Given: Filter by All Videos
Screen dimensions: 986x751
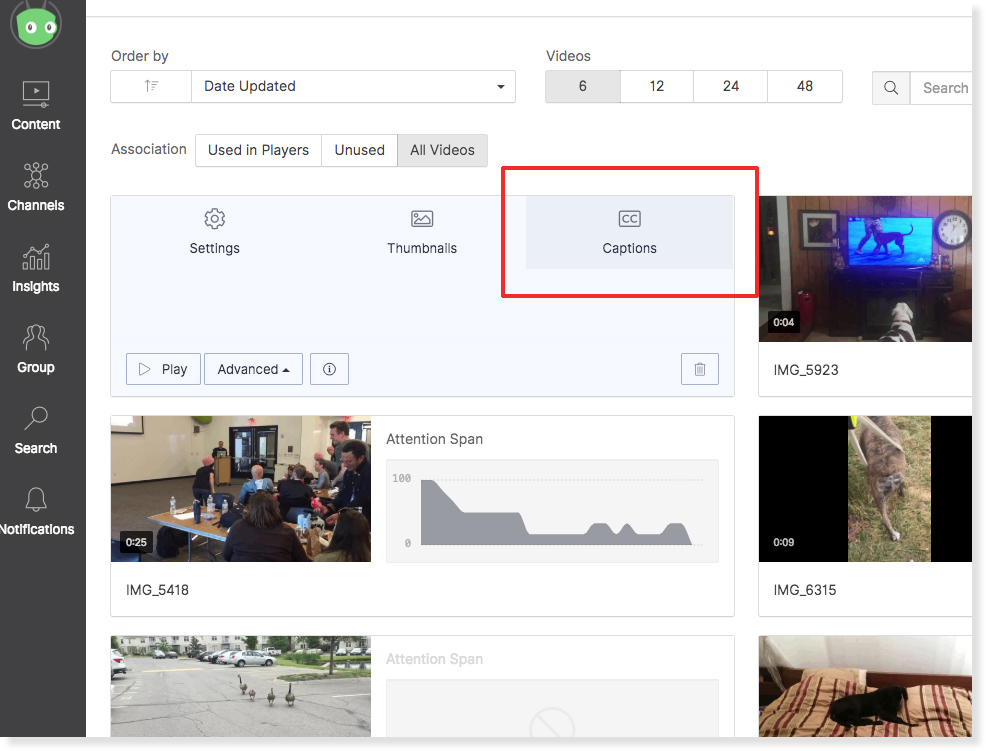Looking at the screenshot, I should point(443,150).
